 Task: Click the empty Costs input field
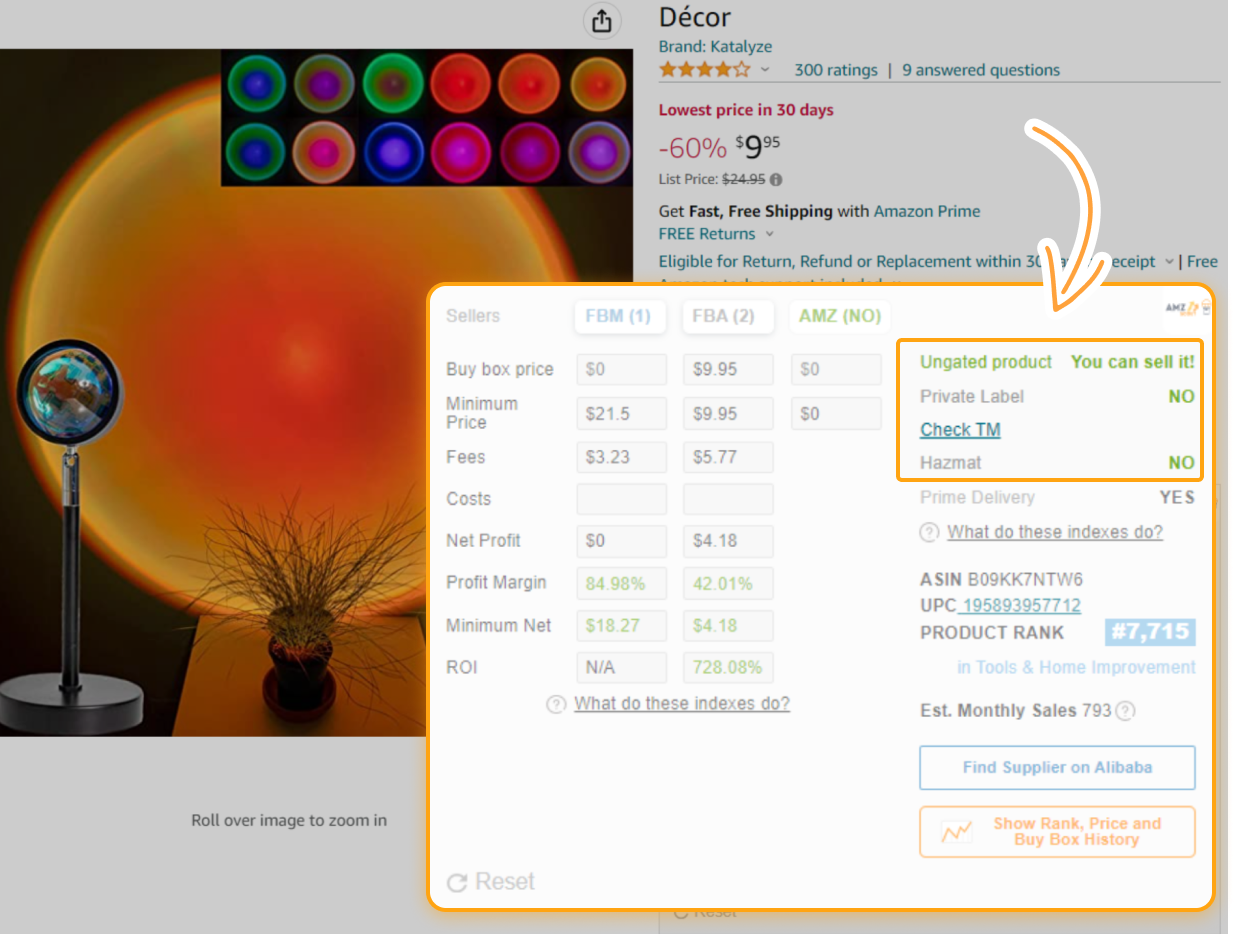pos(621,498)
